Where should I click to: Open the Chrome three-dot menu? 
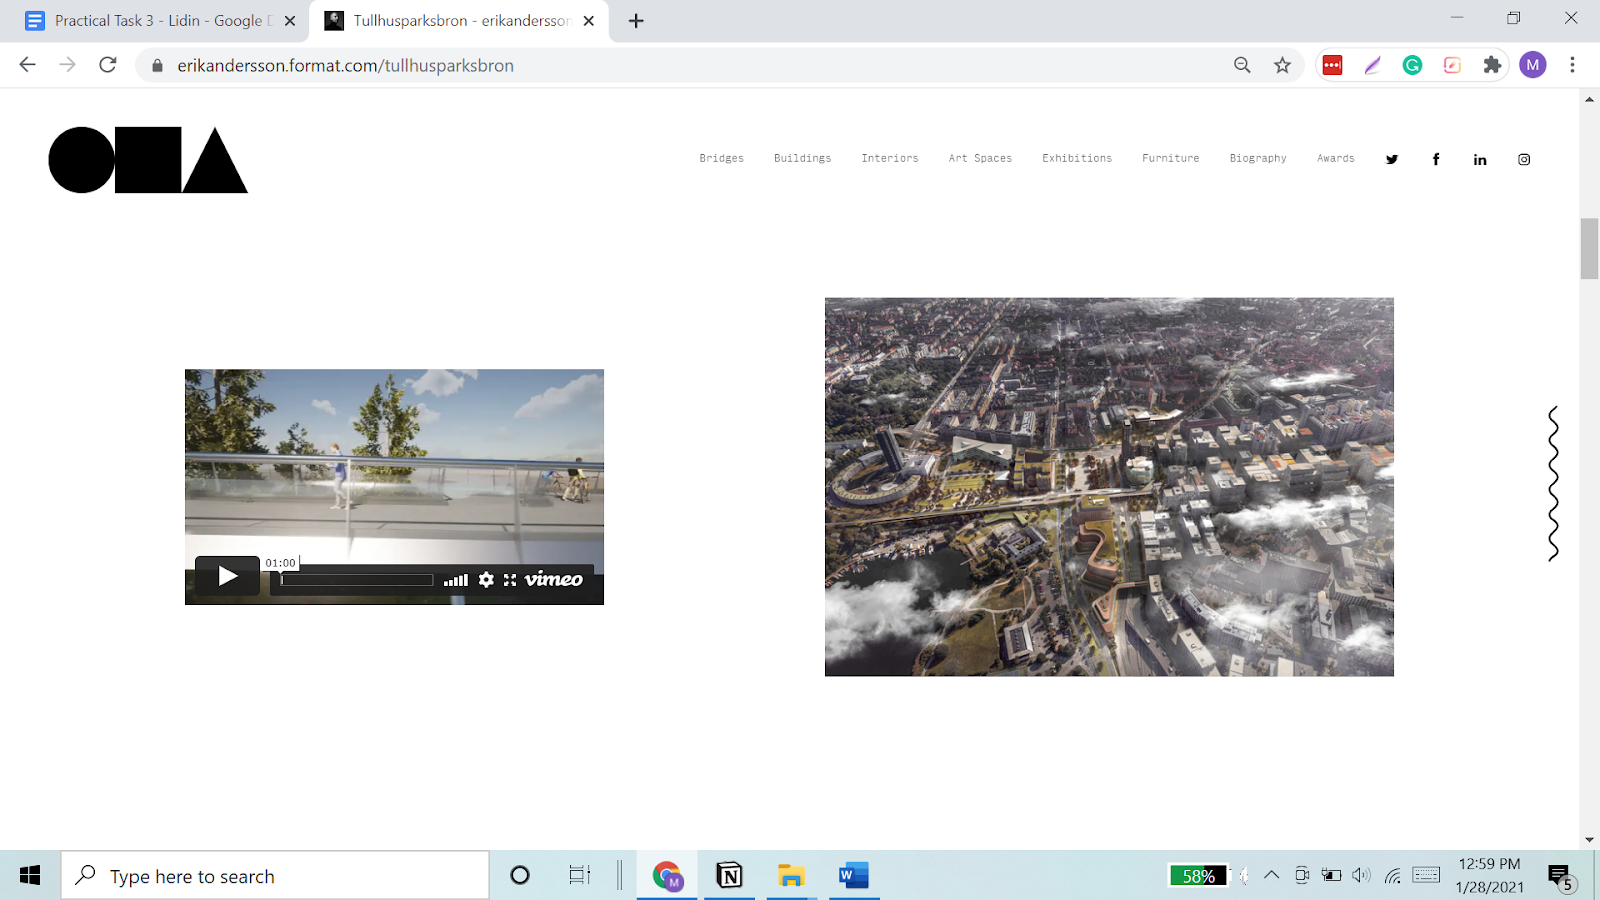click(x=1572, y=65)
